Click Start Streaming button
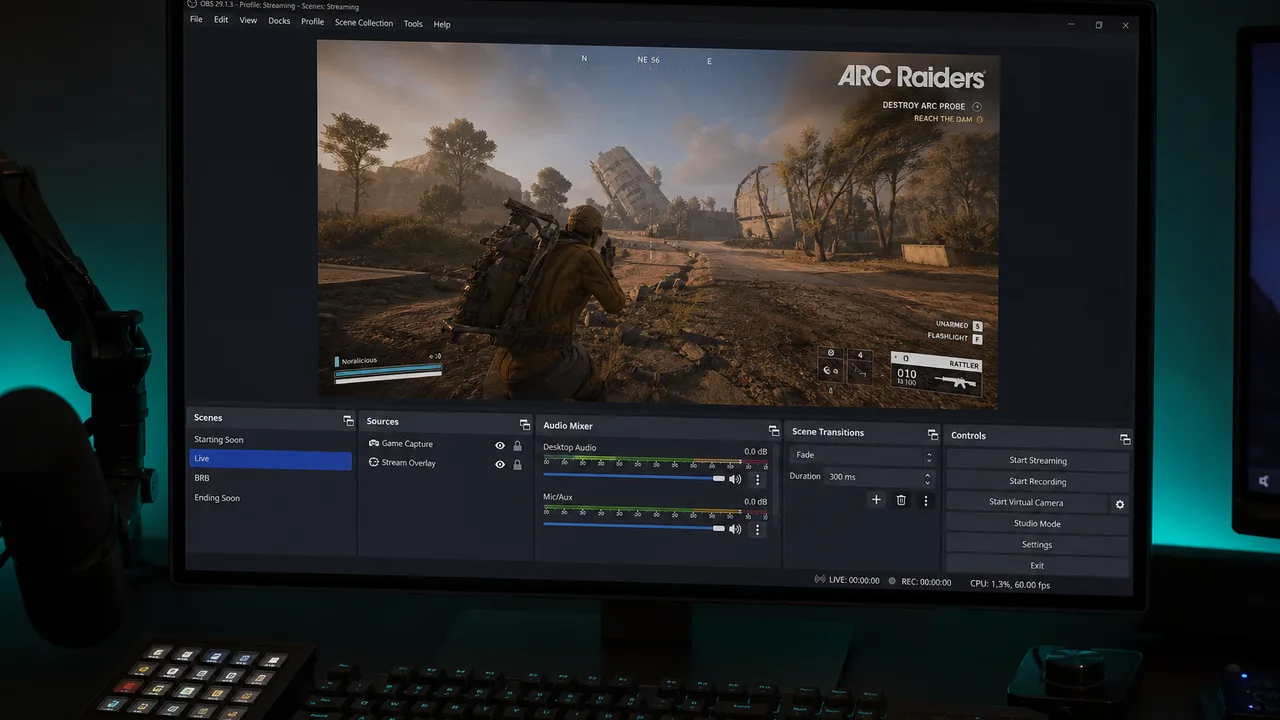The width and height of the screenshot is (1280, 720). point(1038,461)
